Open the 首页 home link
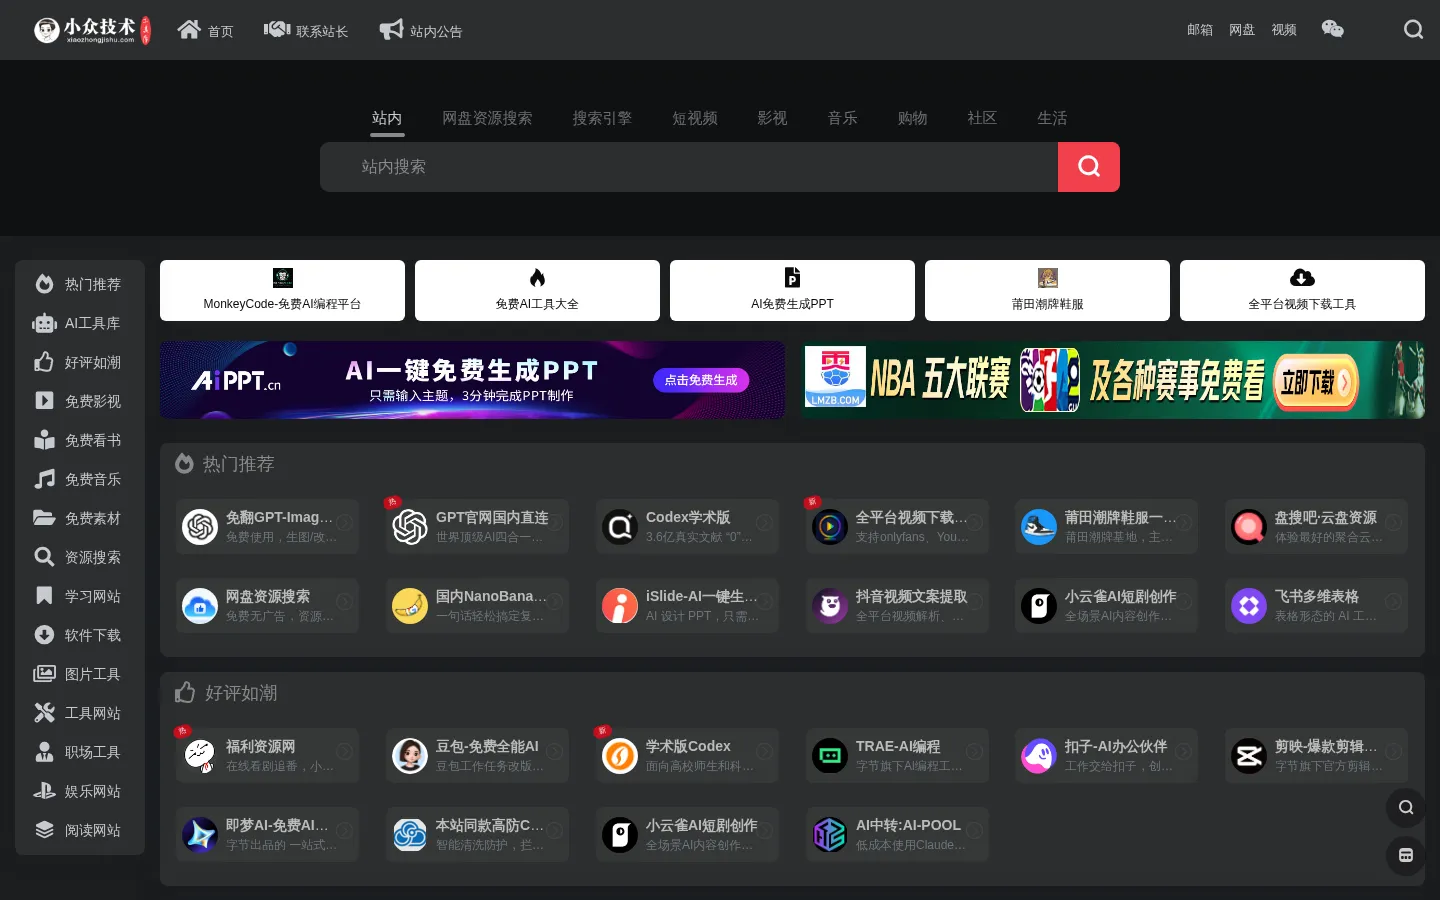The width and height of the screenshot is (1440, 900). (205, 31)
